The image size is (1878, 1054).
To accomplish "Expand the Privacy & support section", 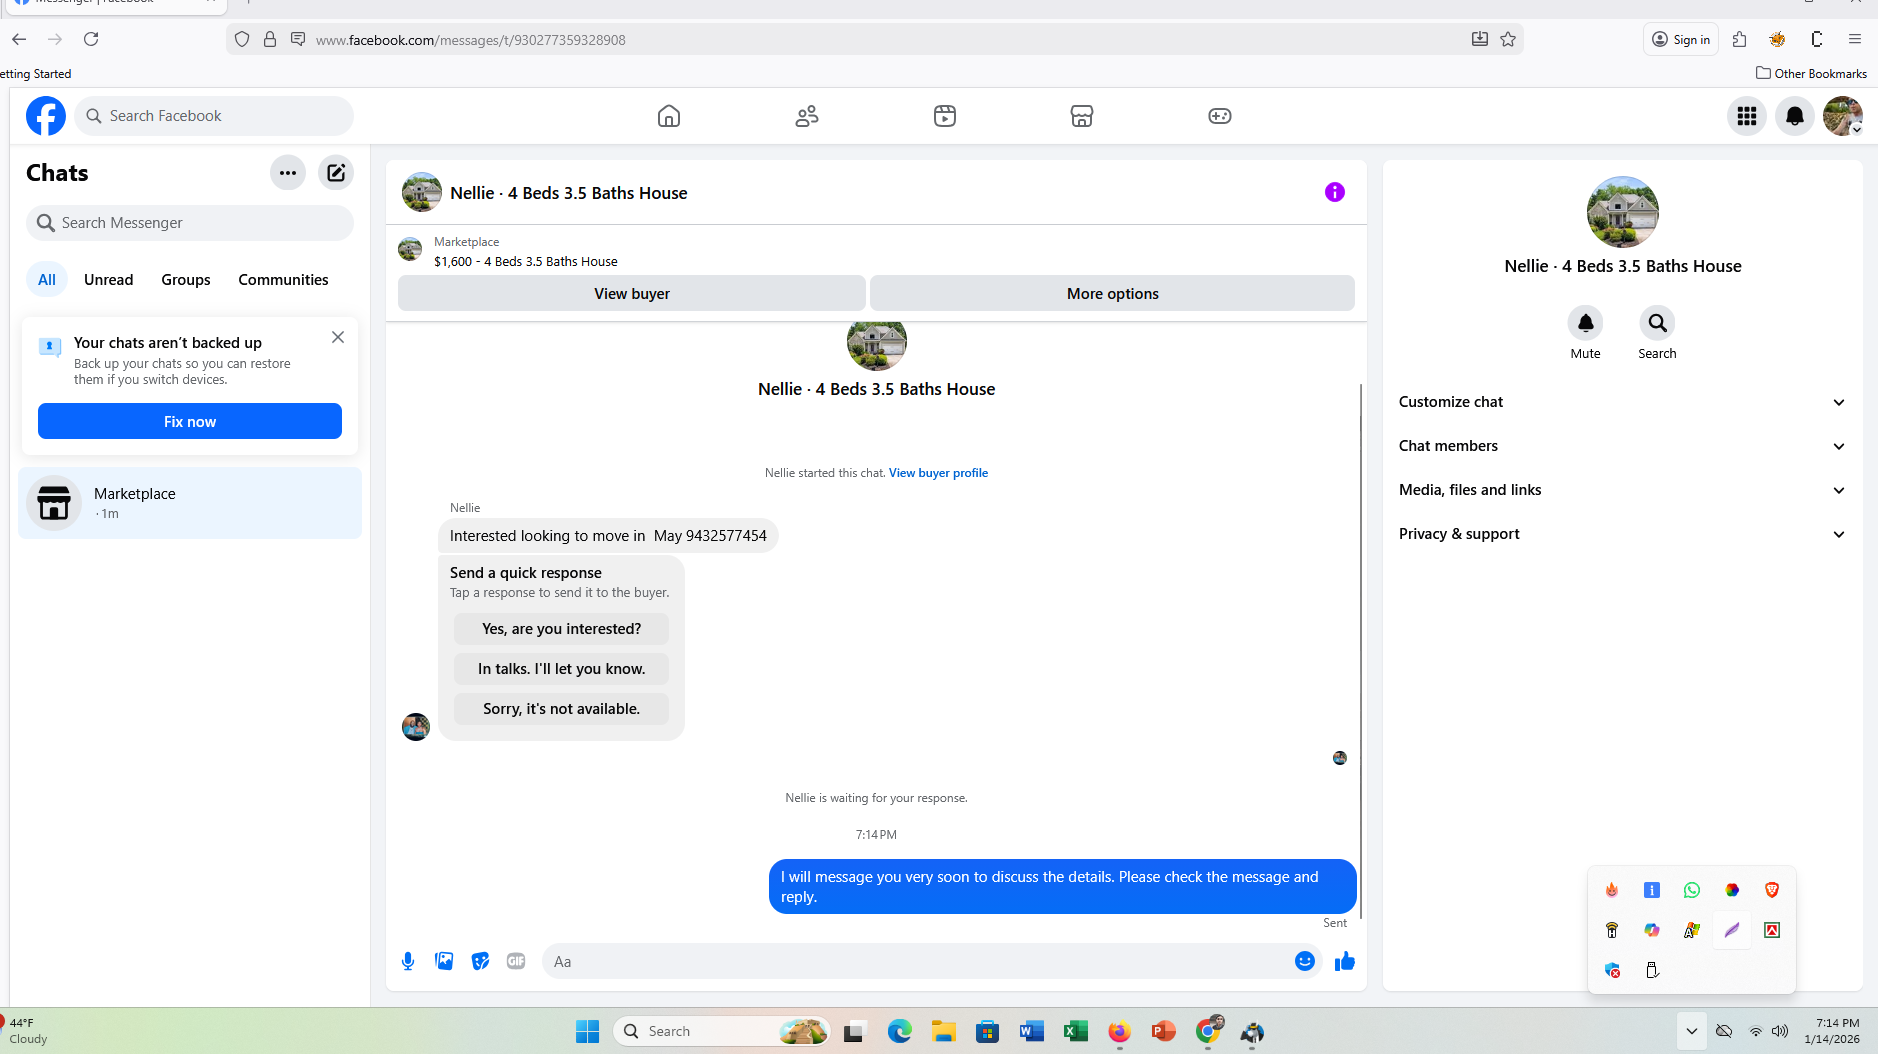I will coord(1623,534).
